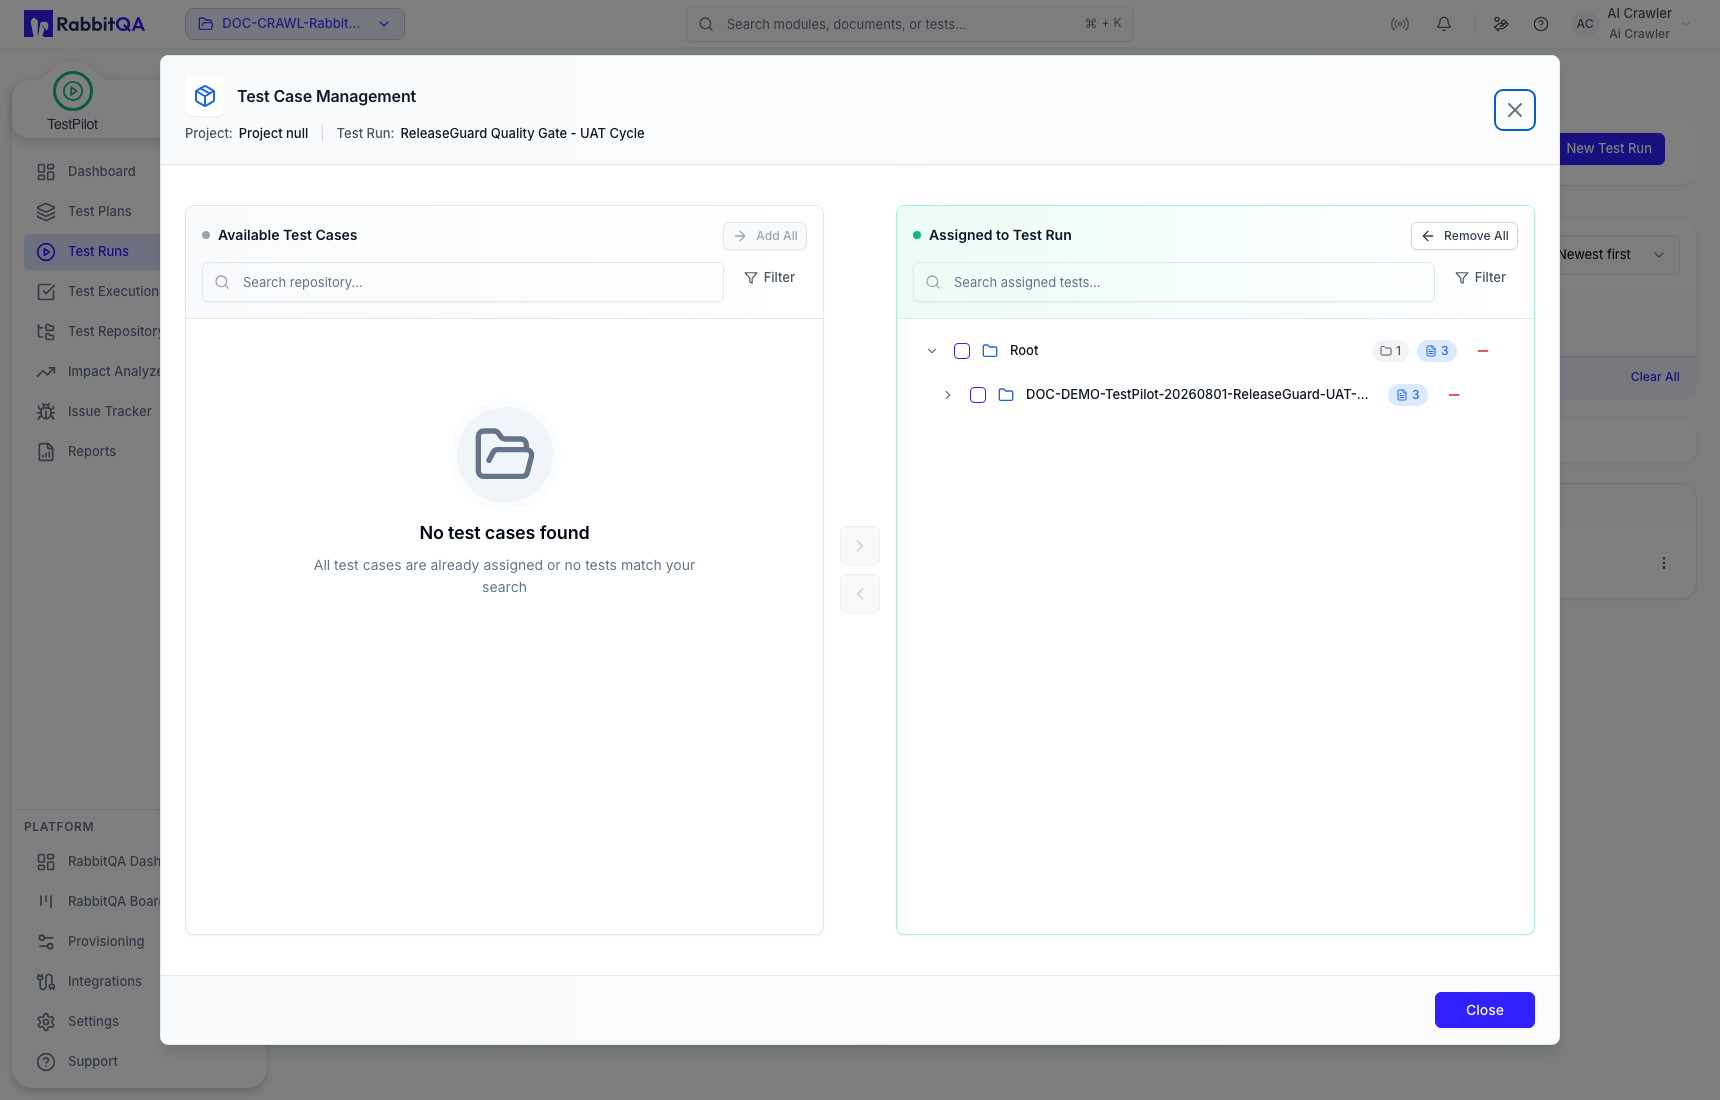Remove the DOC-DEMO-TestPilot folder with red minus

[x=1454, y=395]
